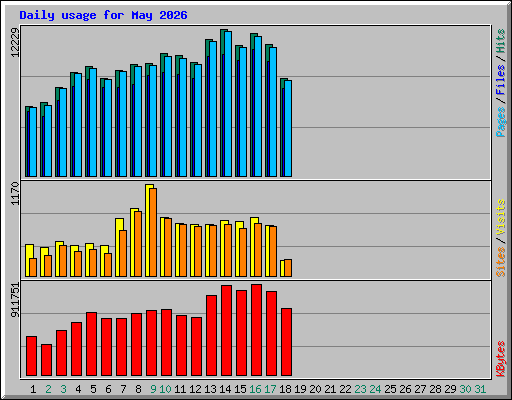
Task: Click day 28 on the x-axis
Action: click(x=435, y=389)
